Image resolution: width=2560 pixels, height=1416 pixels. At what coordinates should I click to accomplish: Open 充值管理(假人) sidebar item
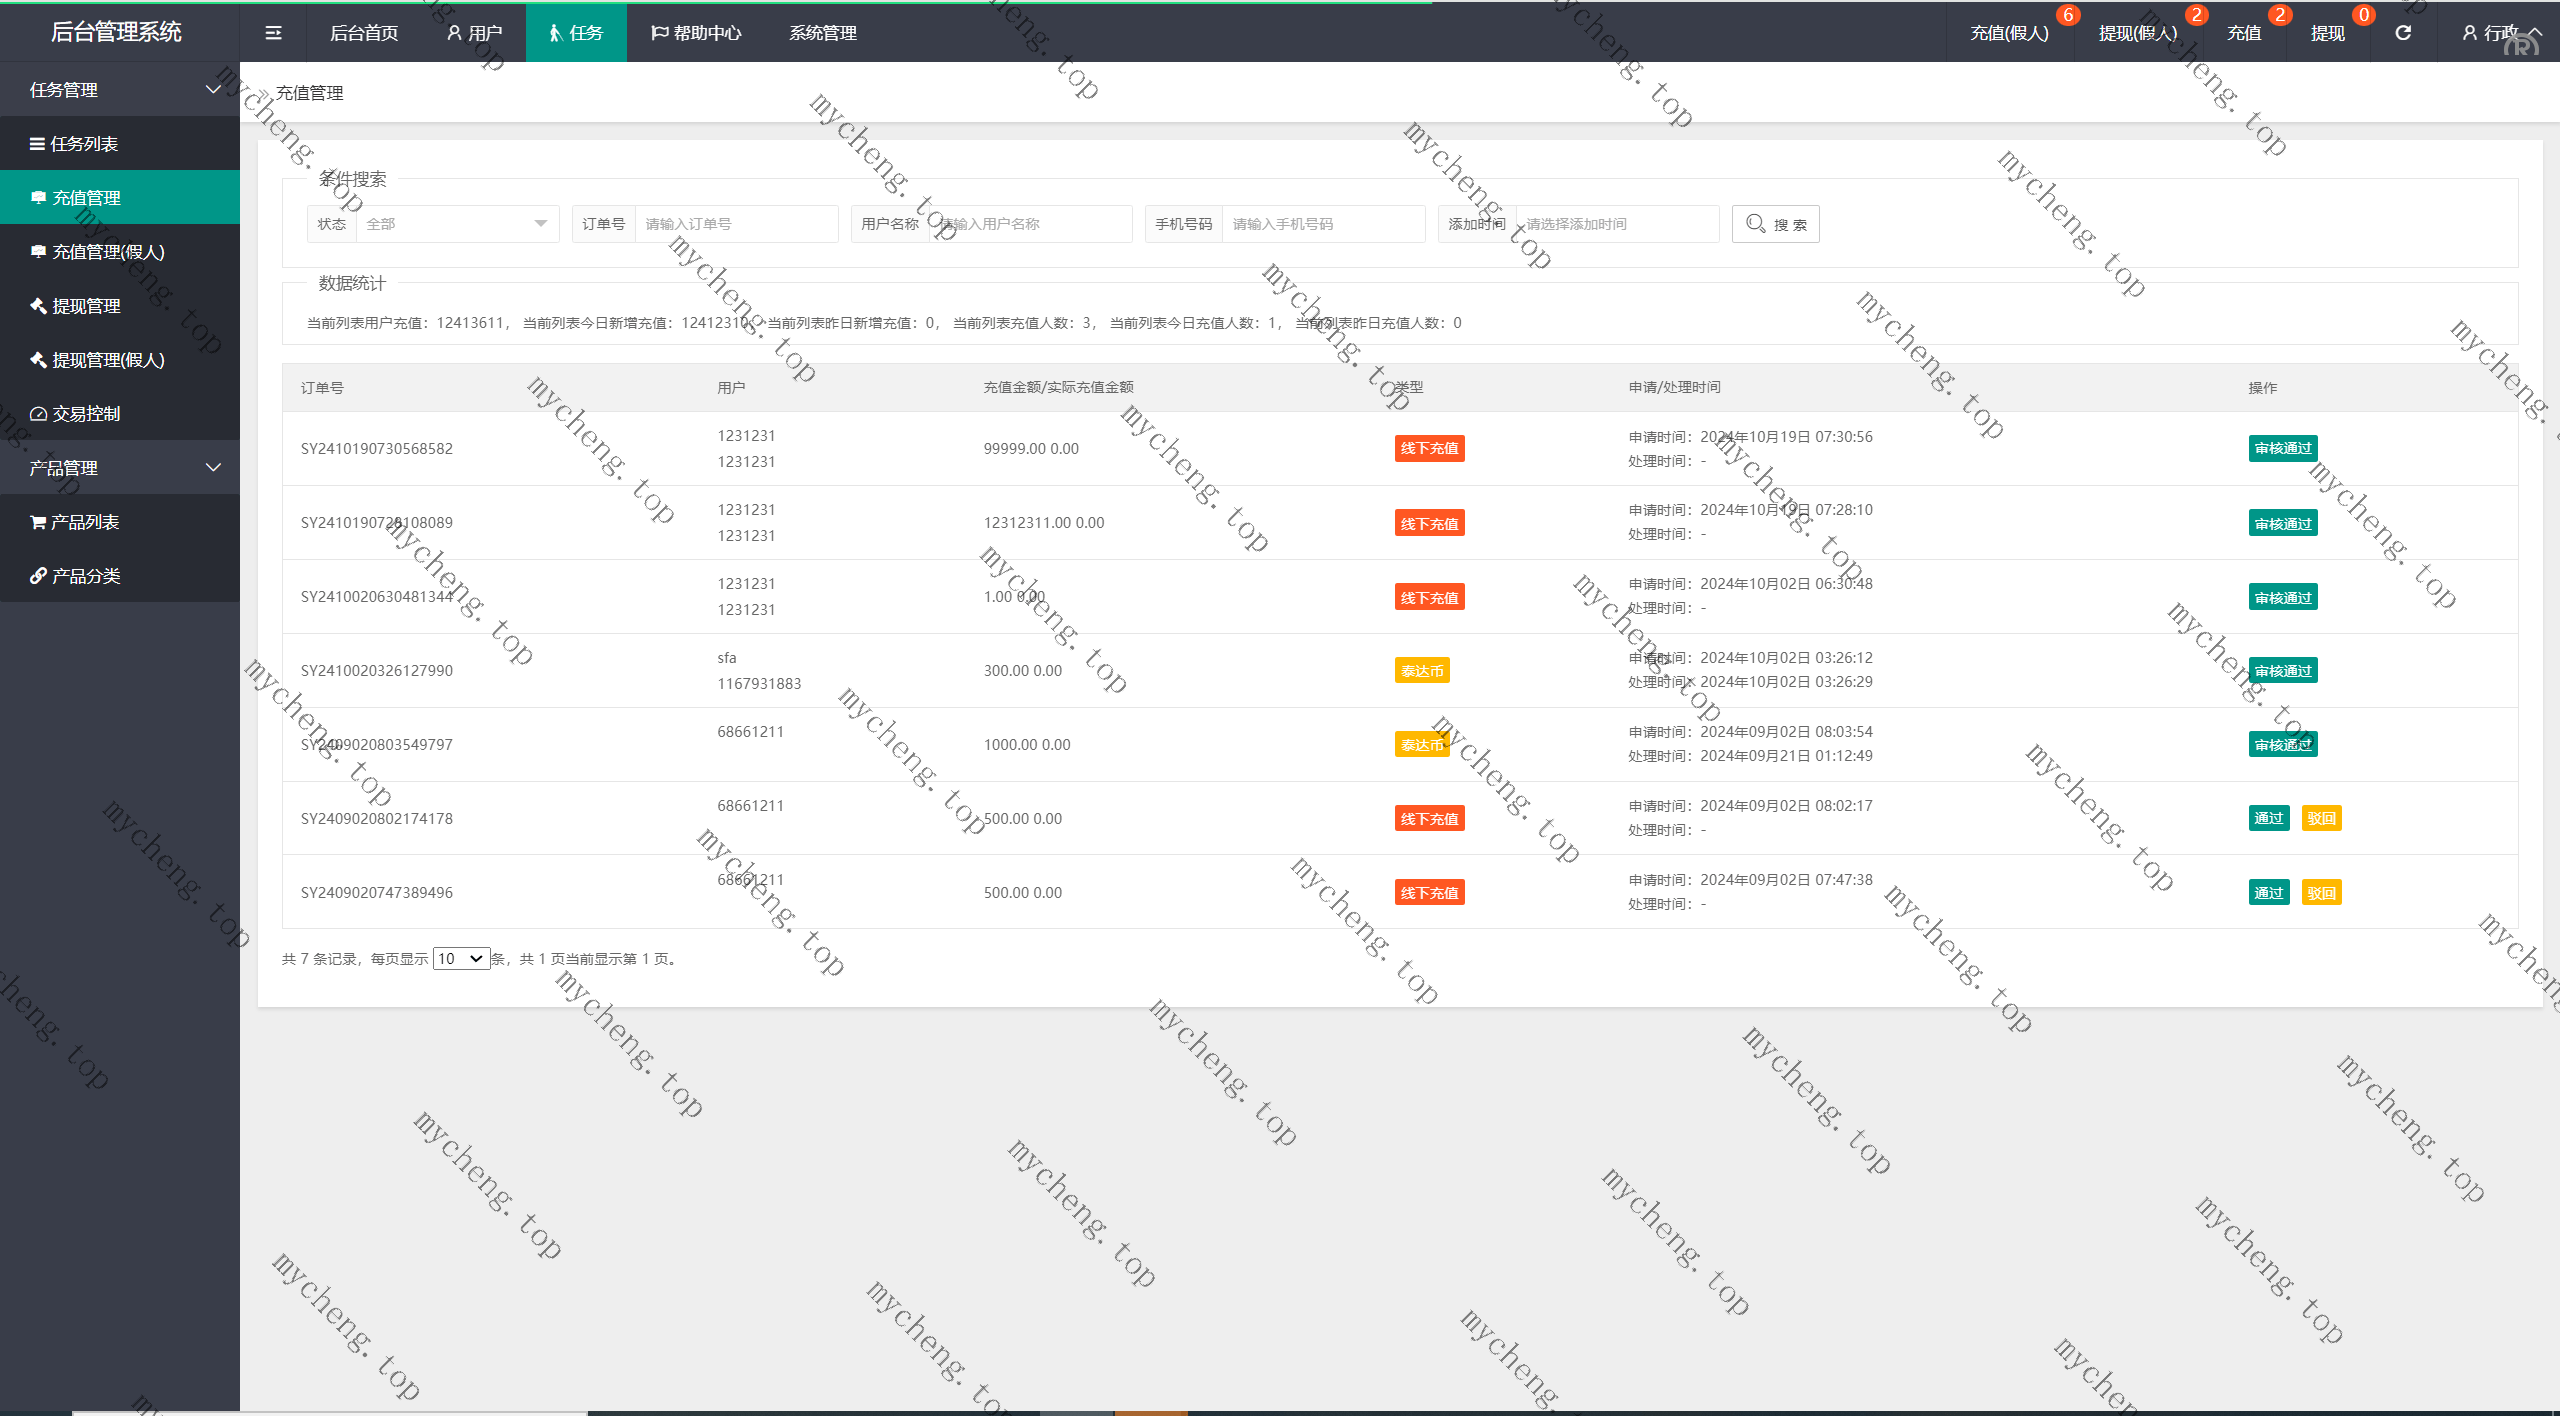(x=108, y=252)
